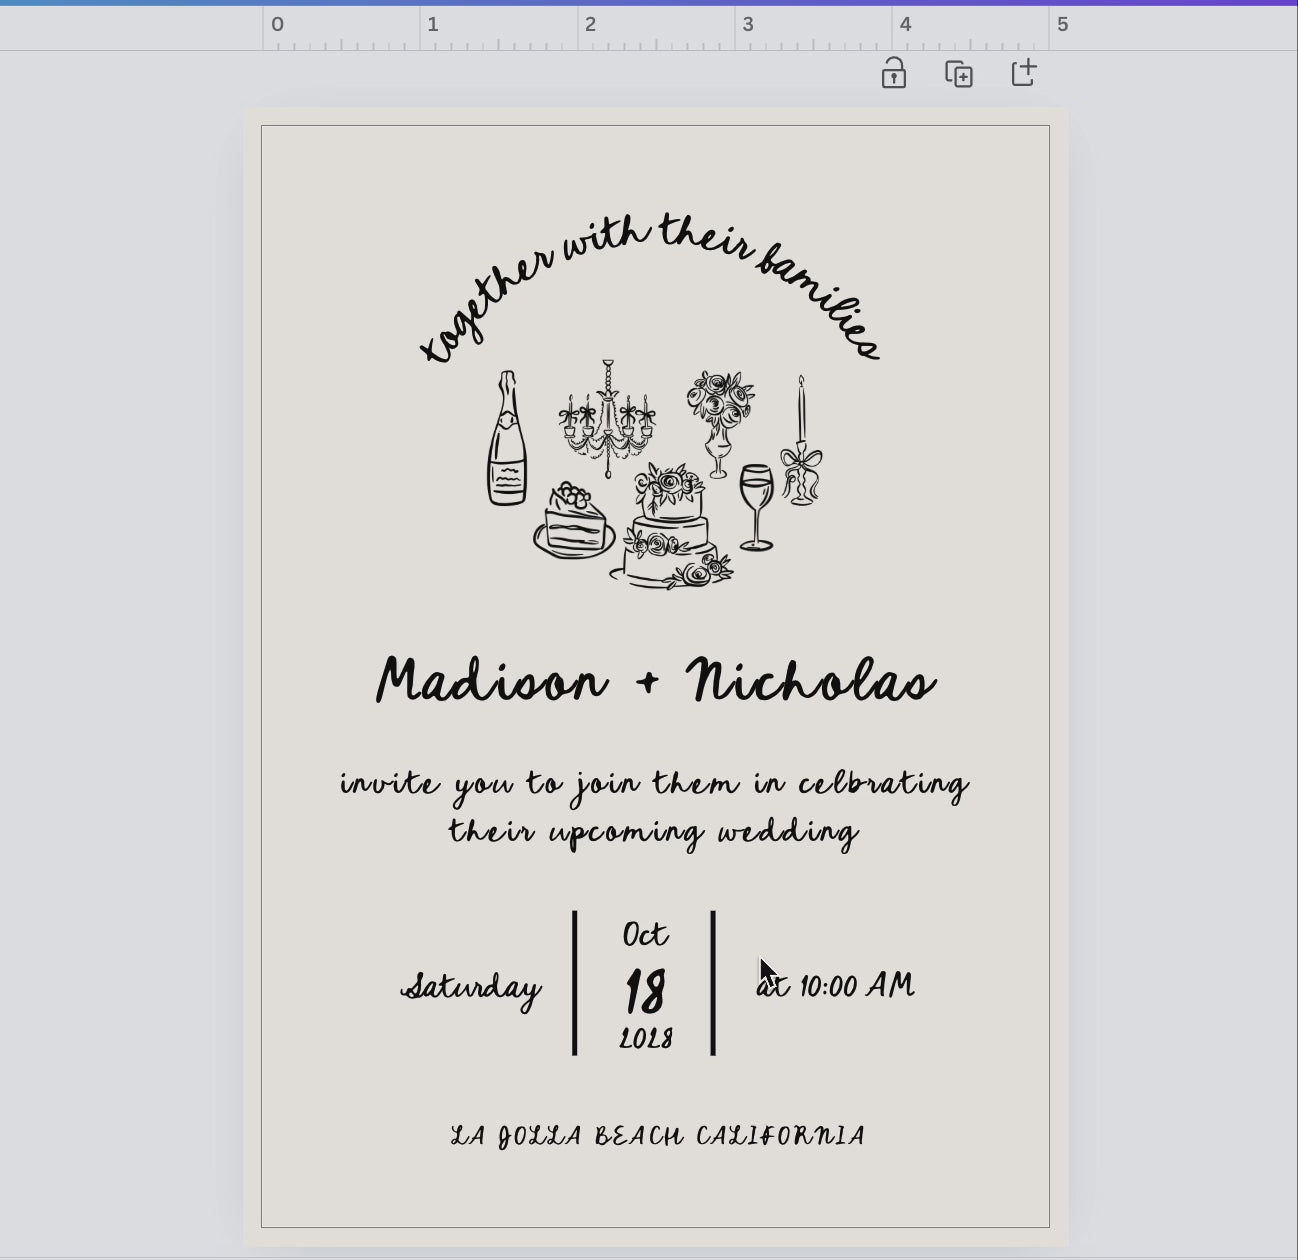Click the 'Oct' month text
The image size is (1298, 1260).
pyautogui.click(x=645, y=935)
